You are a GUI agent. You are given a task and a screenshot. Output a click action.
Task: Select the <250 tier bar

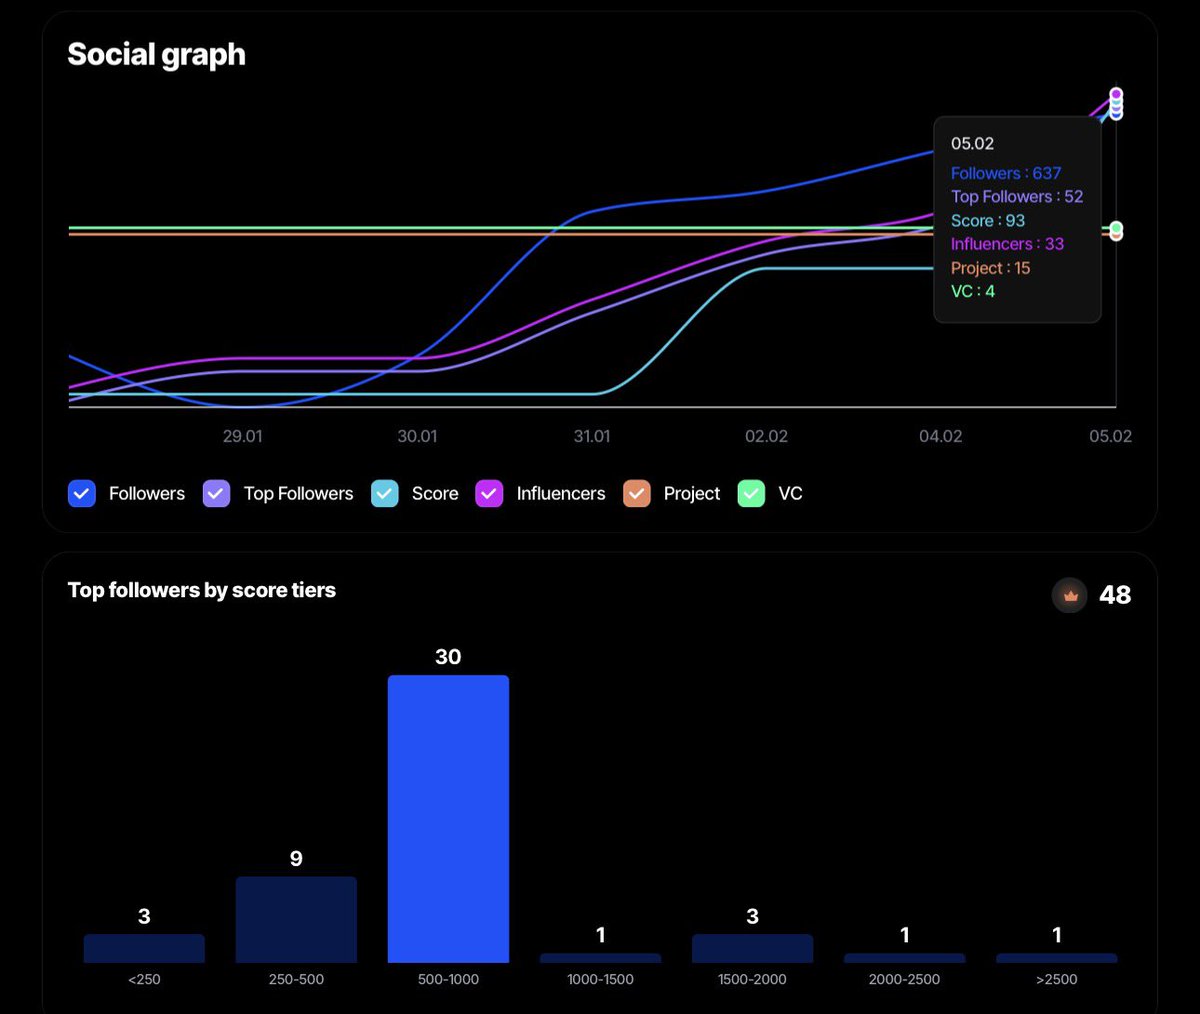[144, 949]
